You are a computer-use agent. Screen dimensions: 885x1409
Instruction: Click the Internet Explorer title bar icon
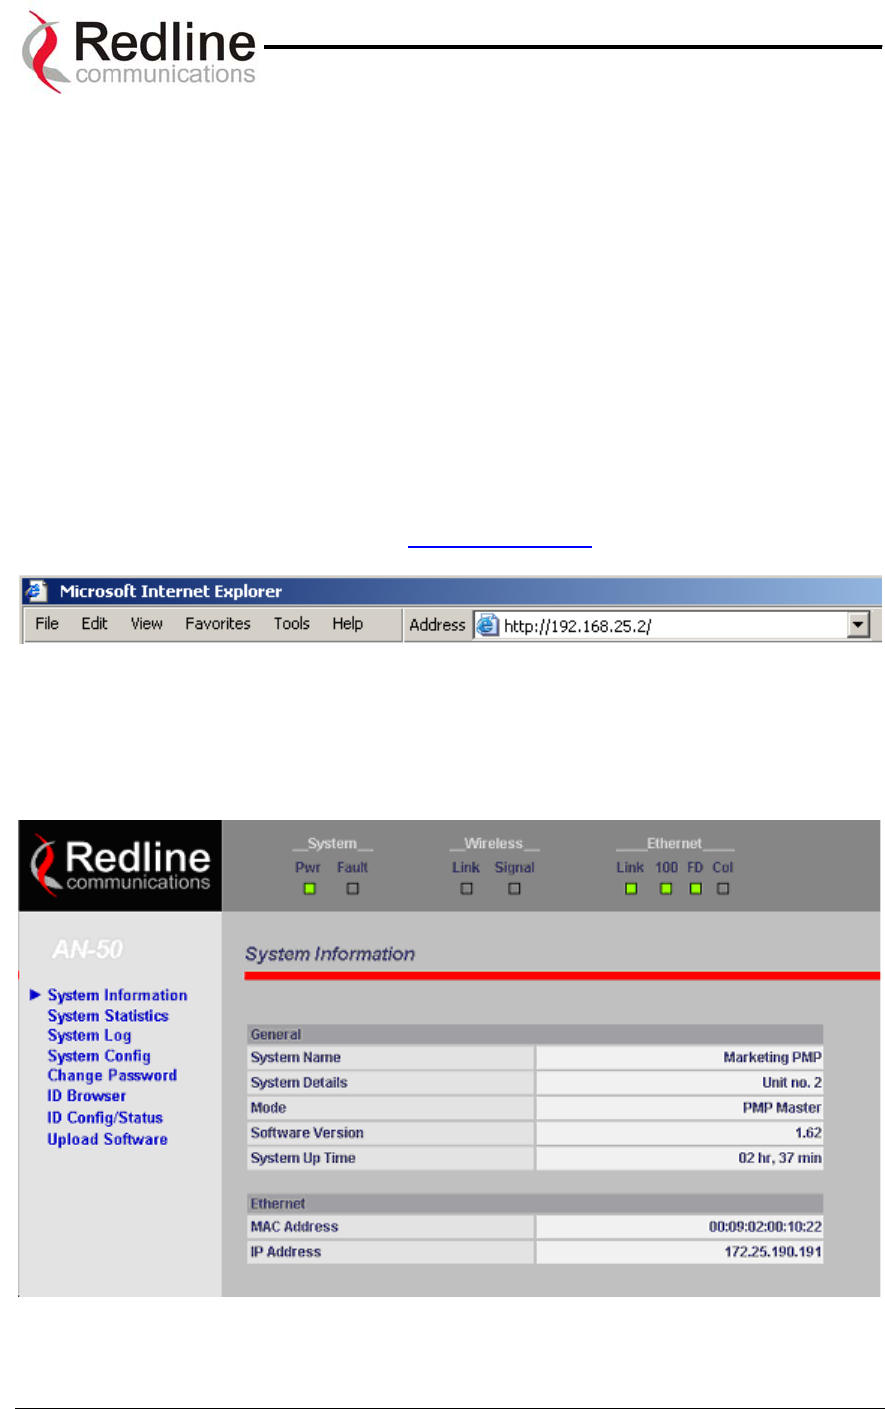[37, 591]
